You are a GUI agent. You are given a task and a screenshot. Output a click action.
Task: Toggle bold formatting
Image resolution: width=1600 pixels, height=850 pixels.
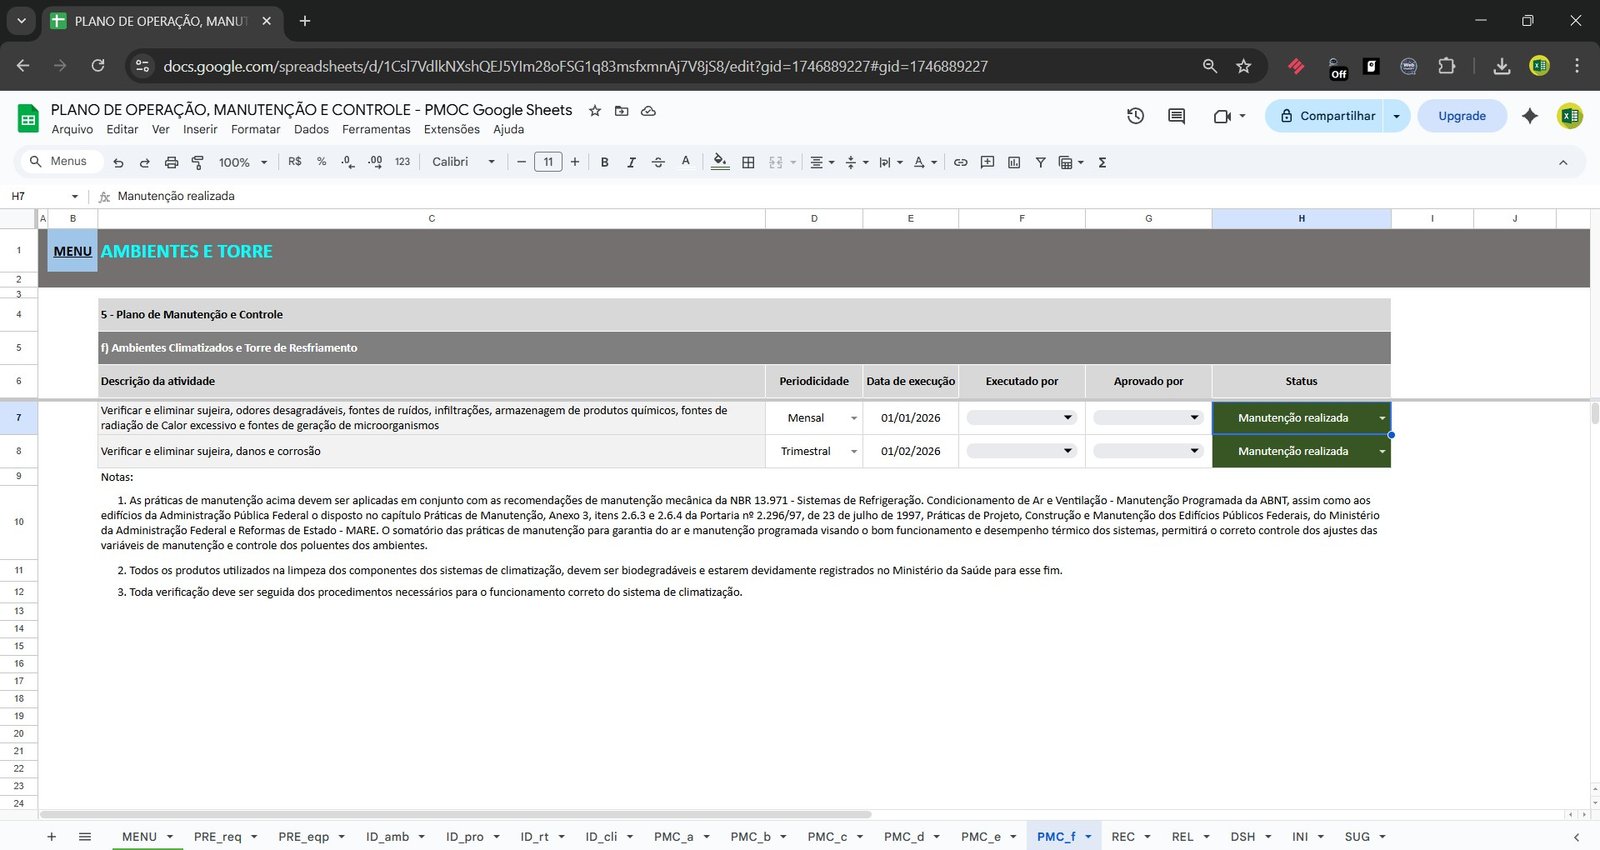604,162
